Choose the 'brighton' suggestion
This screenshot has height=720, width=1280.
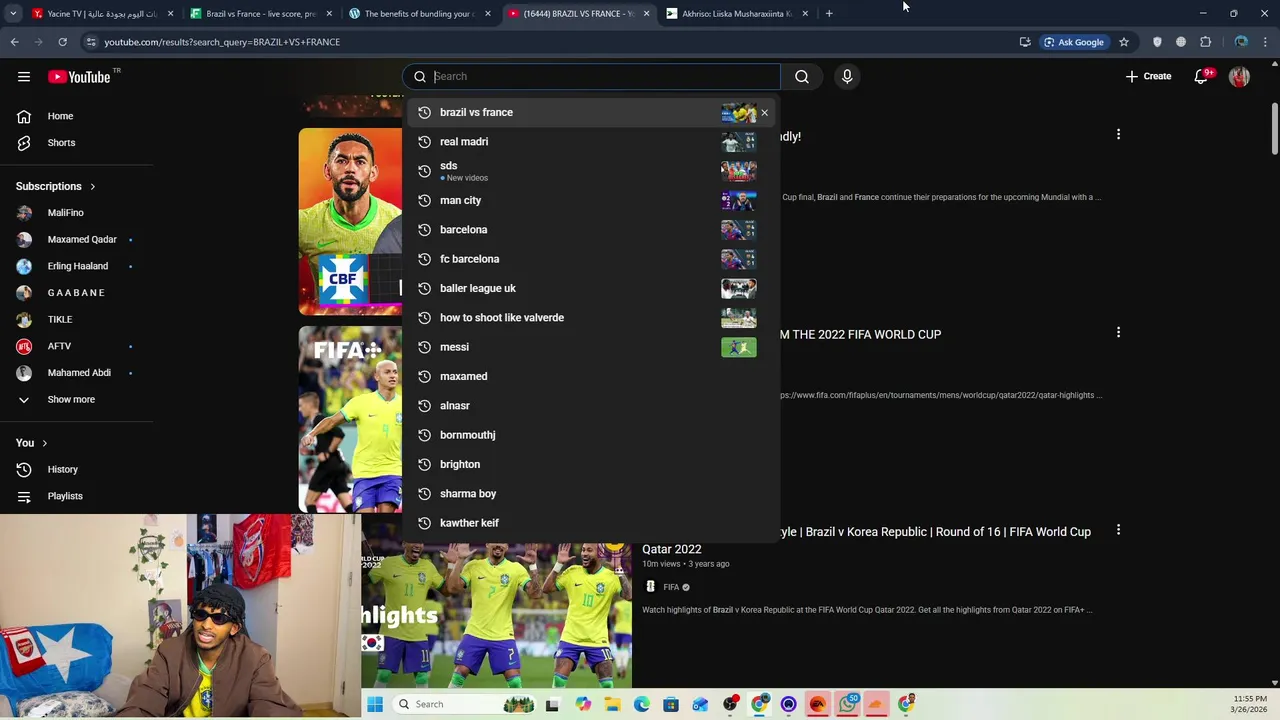point(590,464)
